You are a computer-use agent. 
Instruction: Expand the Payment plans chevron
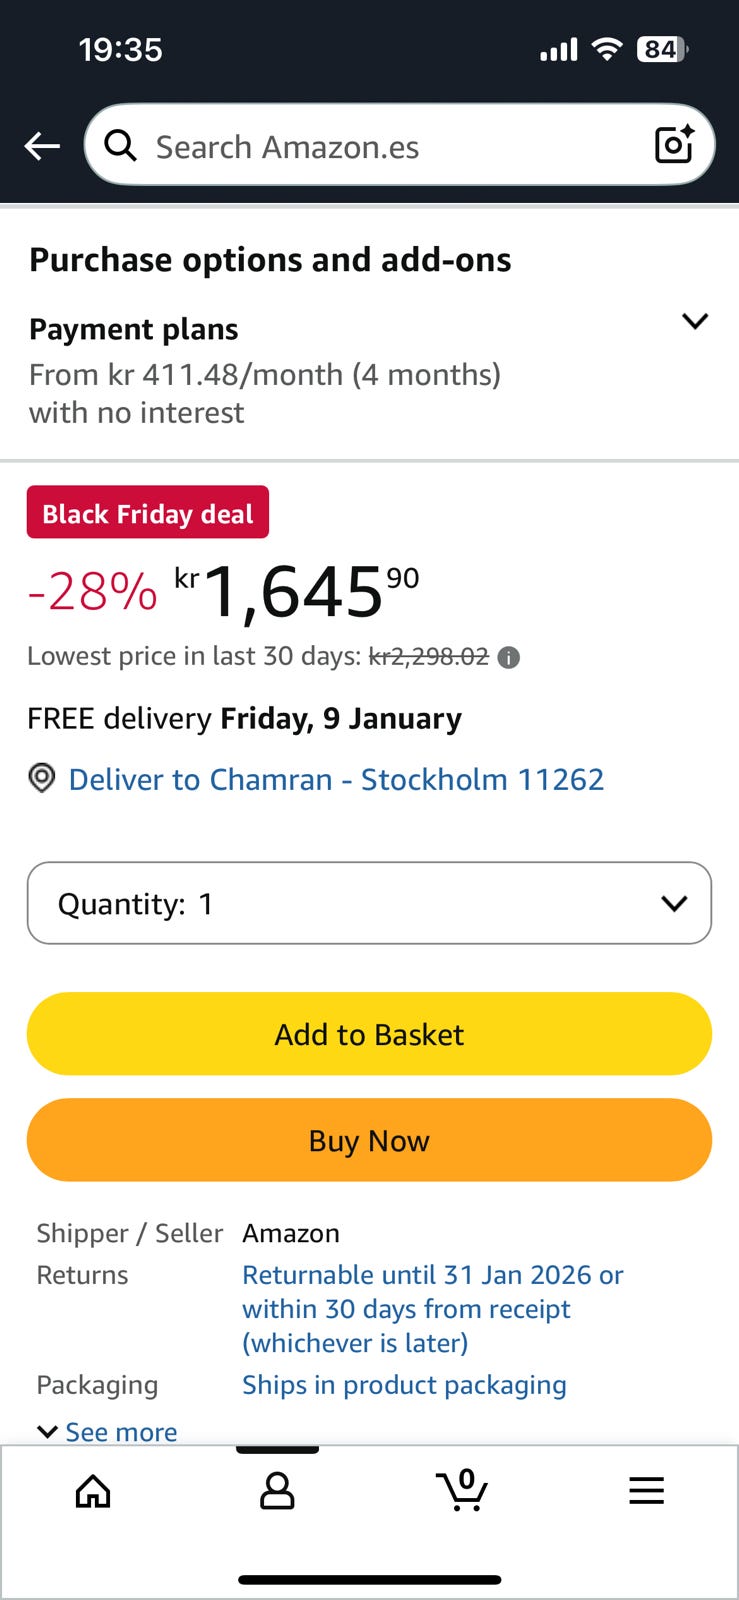pos(694,321)
